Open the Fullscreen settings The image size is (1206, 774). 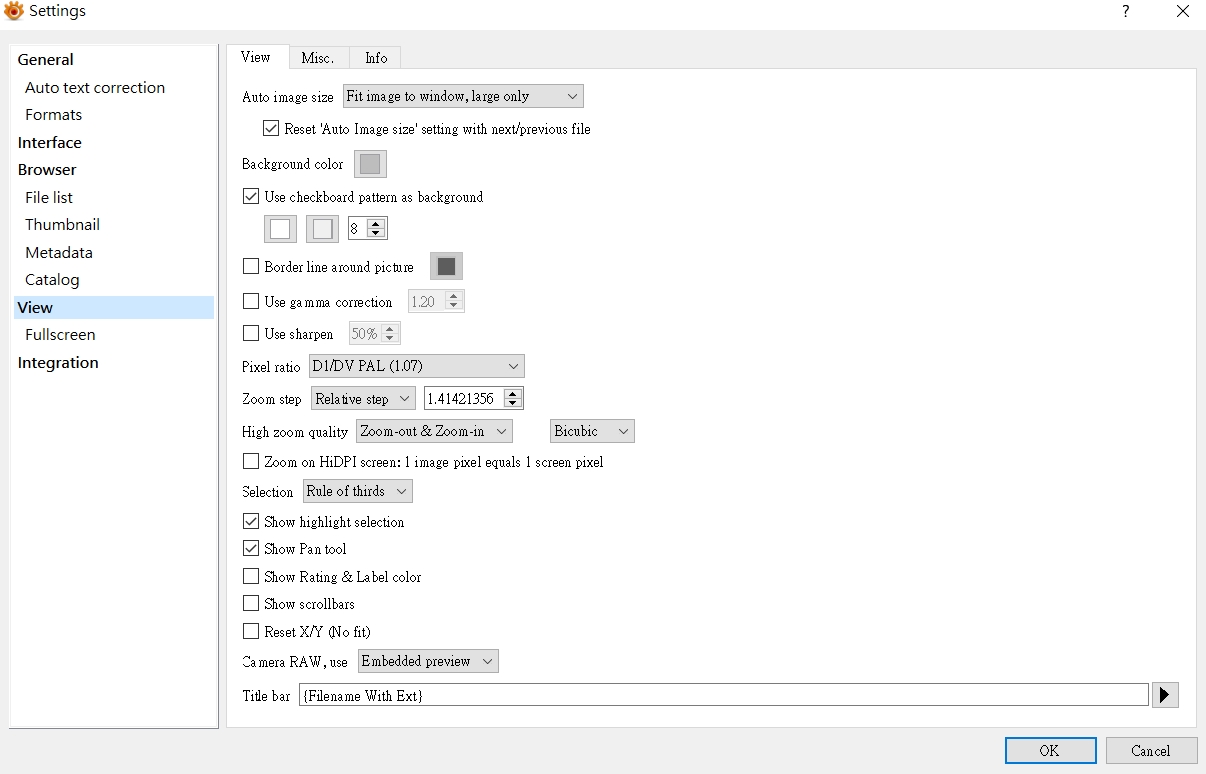(x=61, y=335)
